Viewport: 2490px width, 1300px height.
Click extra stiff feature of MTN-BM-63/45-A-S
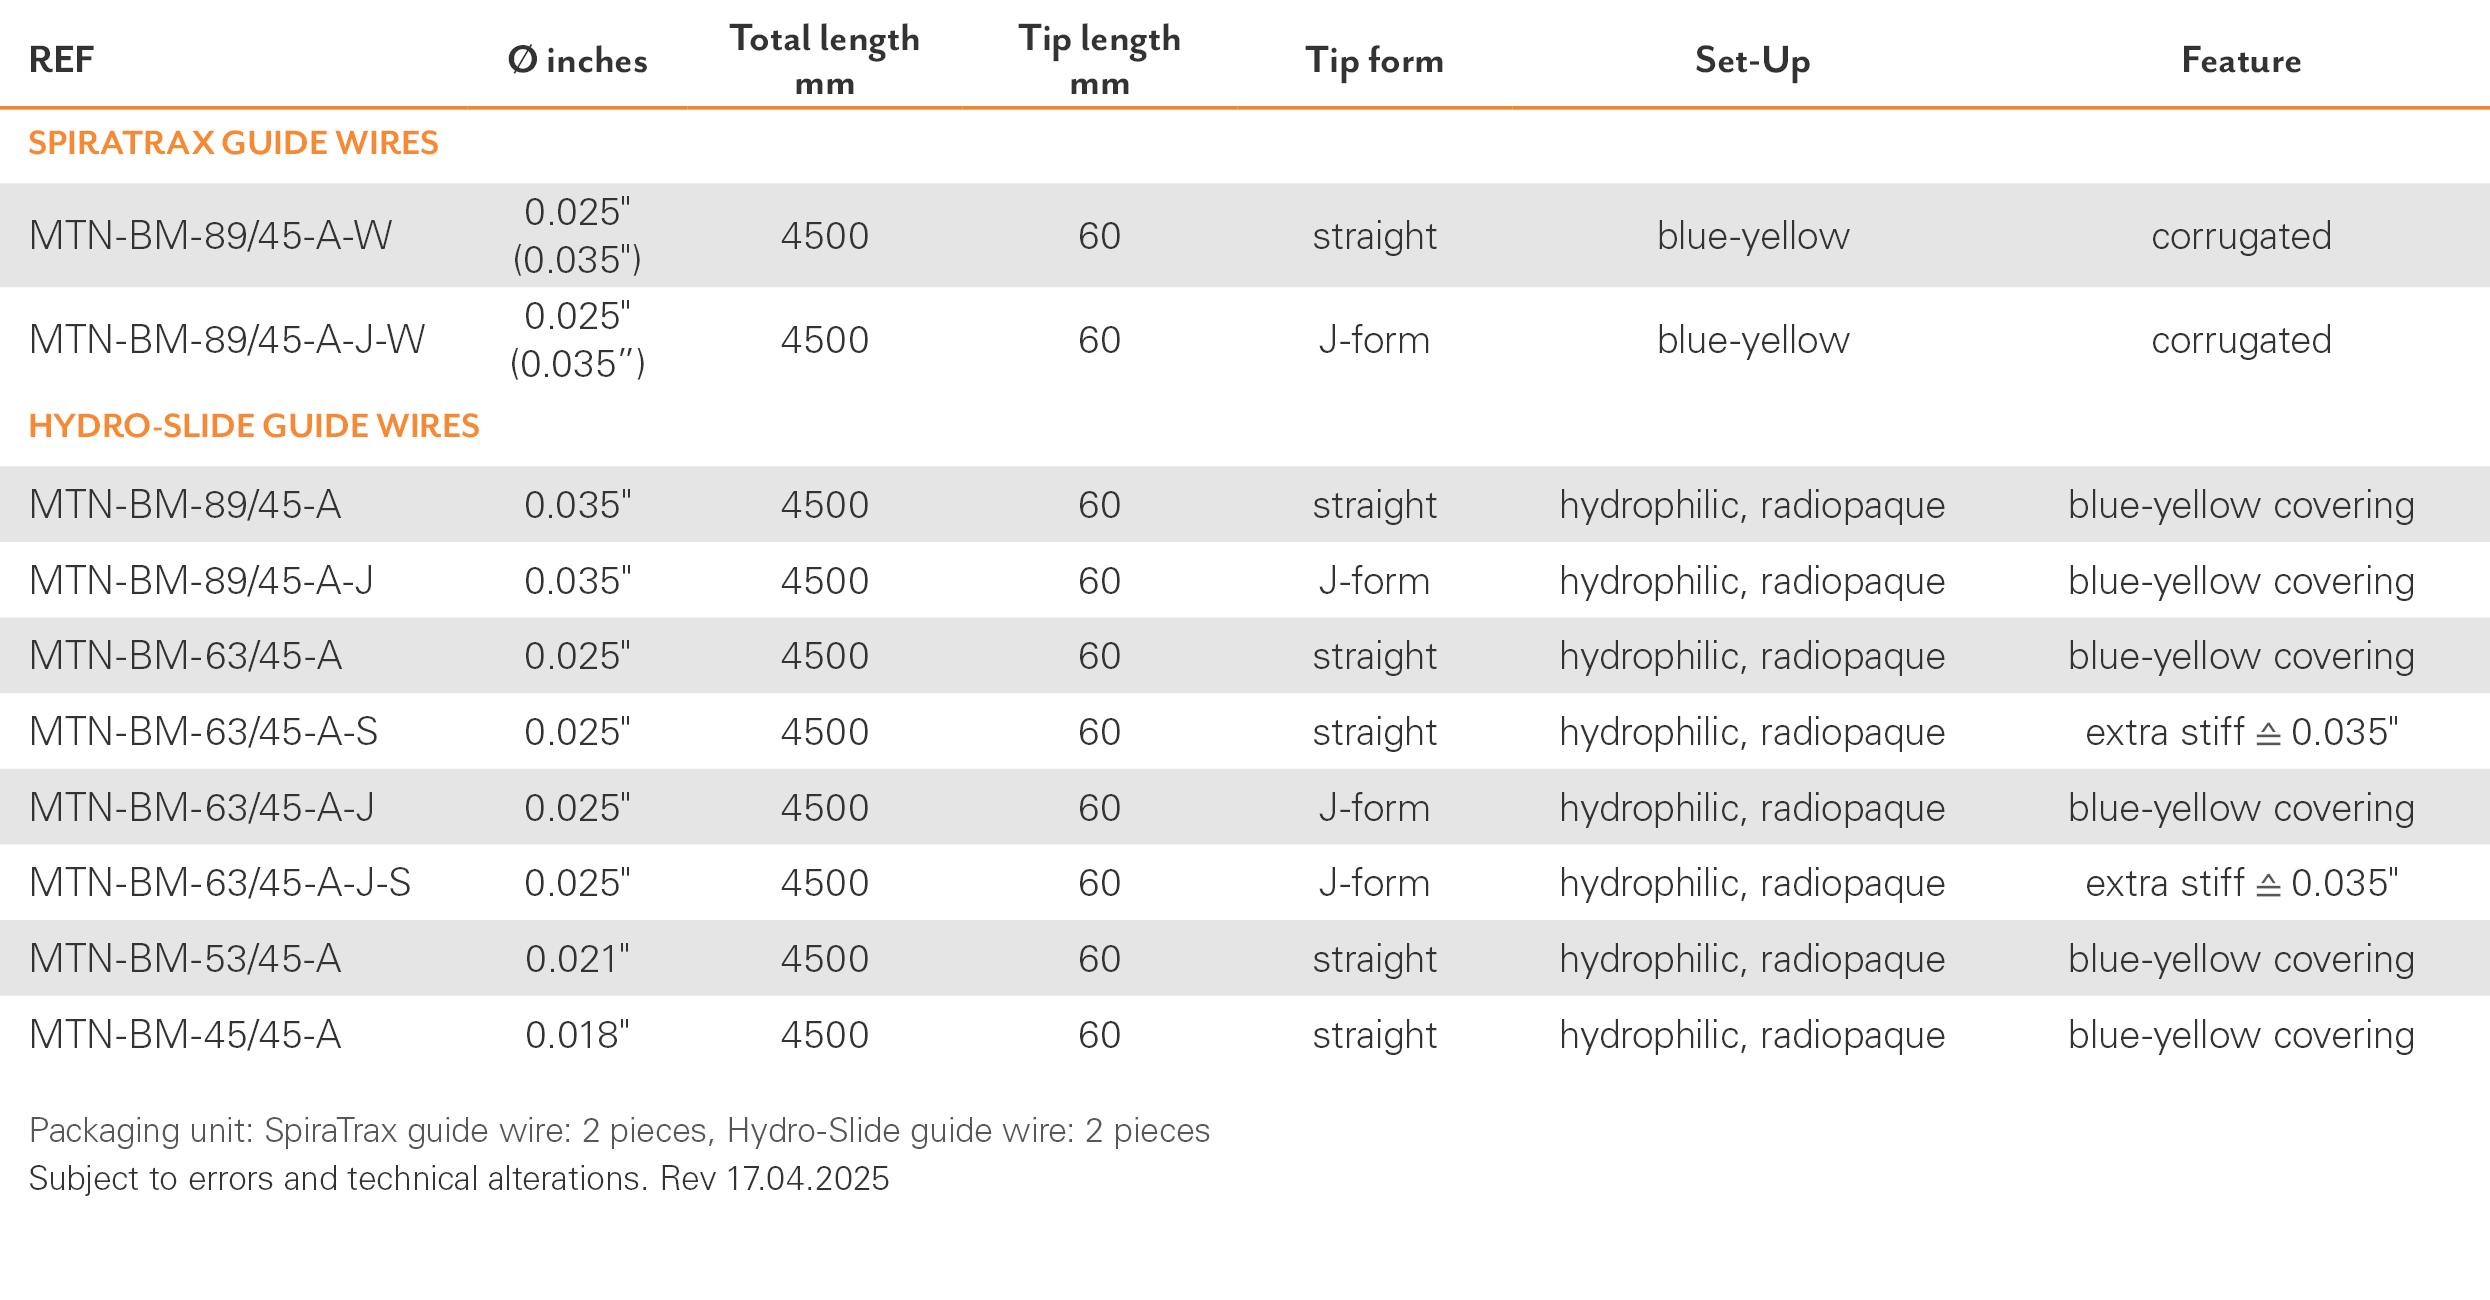click(2241, 732)
